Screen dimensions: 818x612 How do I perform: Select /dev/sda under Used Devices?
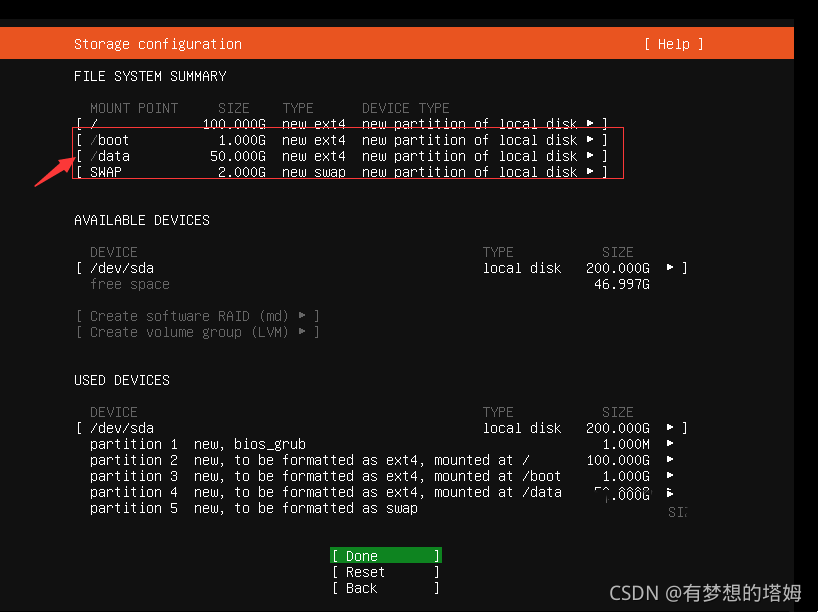click(382, 428)
